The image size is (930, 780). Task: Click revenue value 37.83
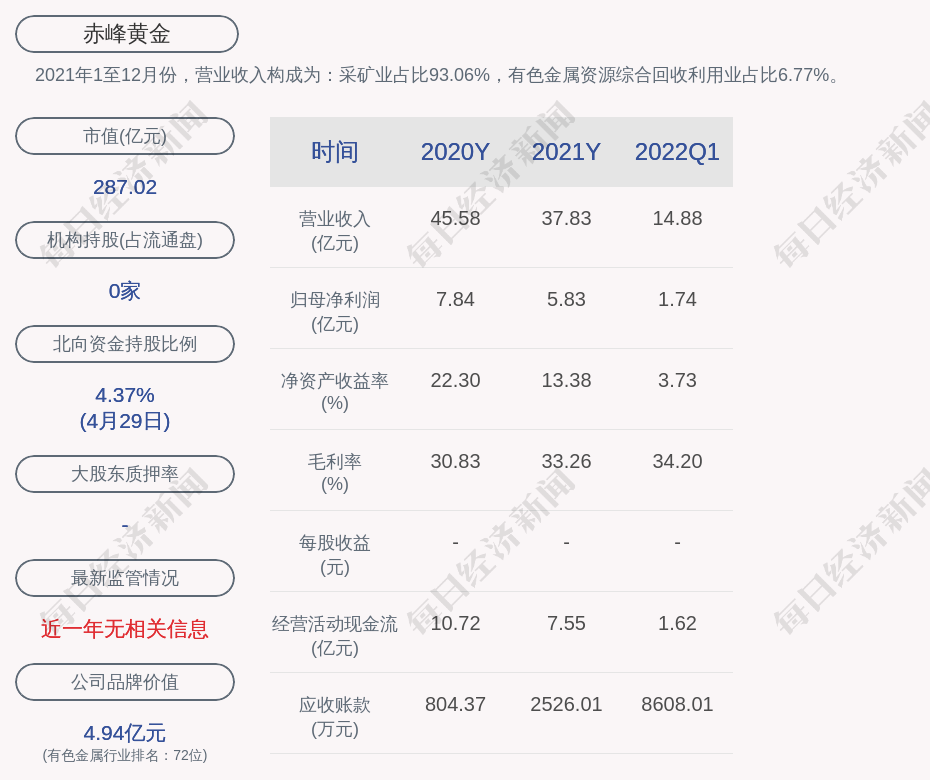pos(566,218)
